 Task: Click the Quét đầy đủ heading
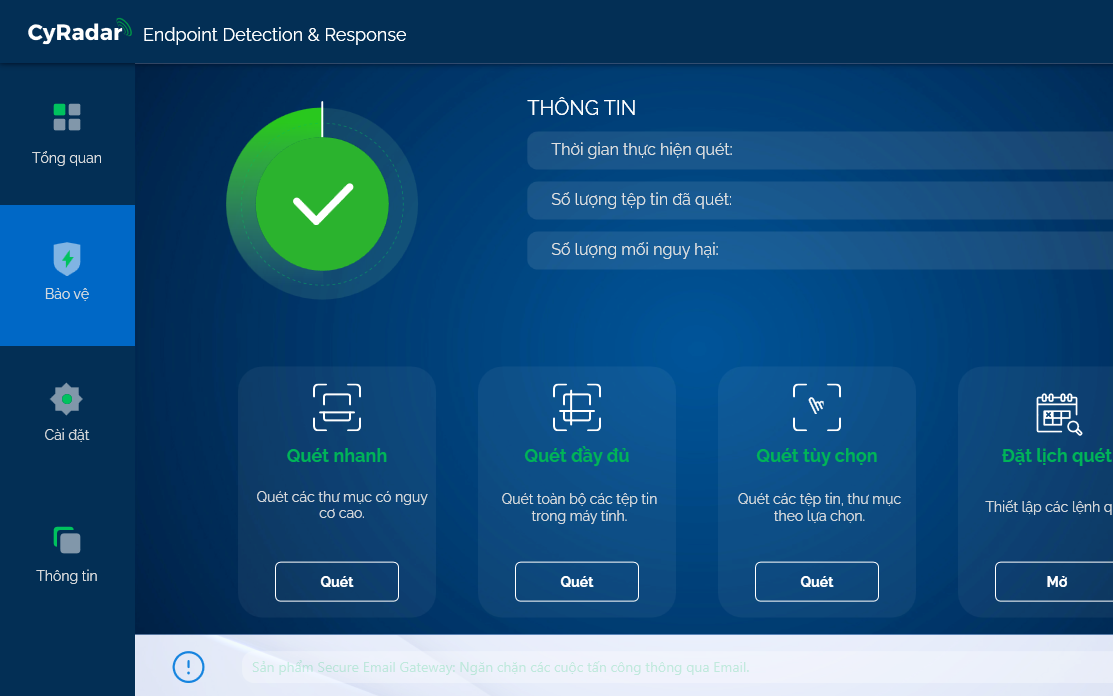click(577, 455)
